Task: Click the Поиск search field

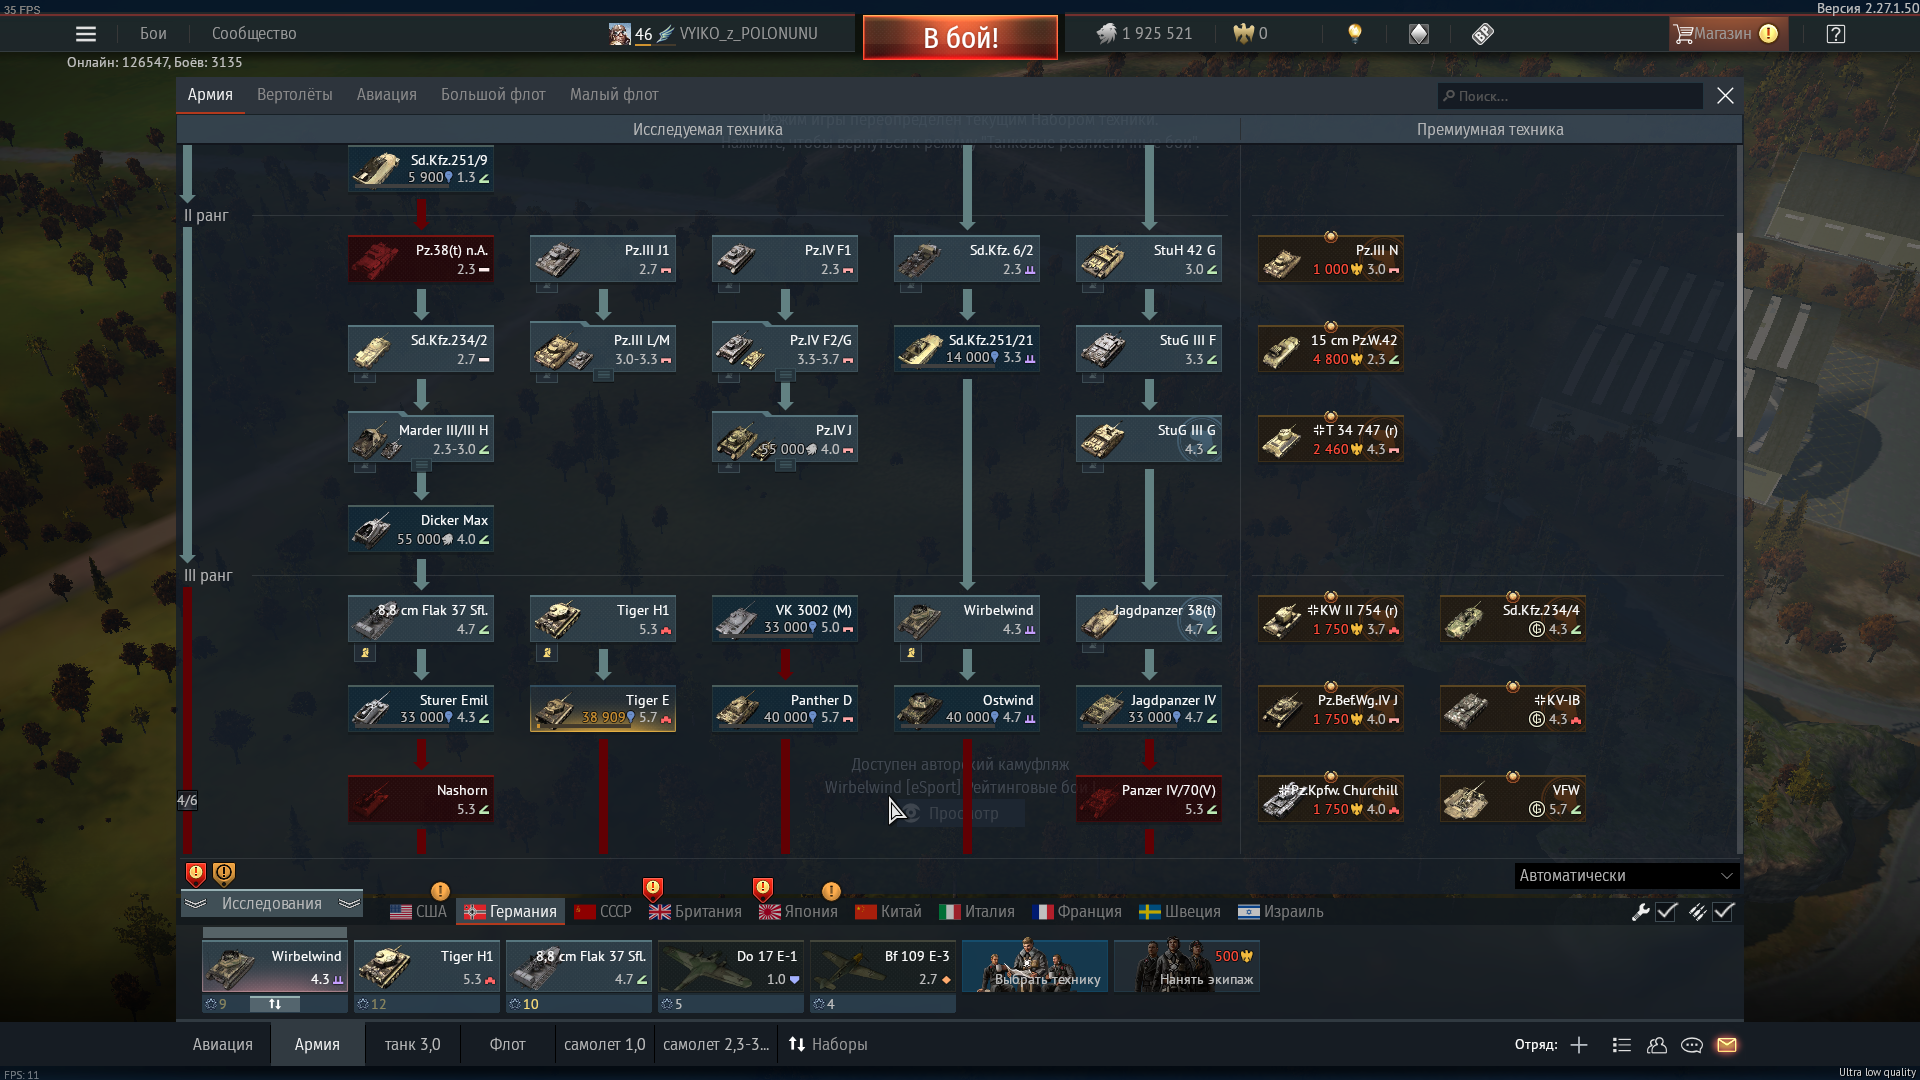Action: pyautogui.click(x=1570, y=96)
